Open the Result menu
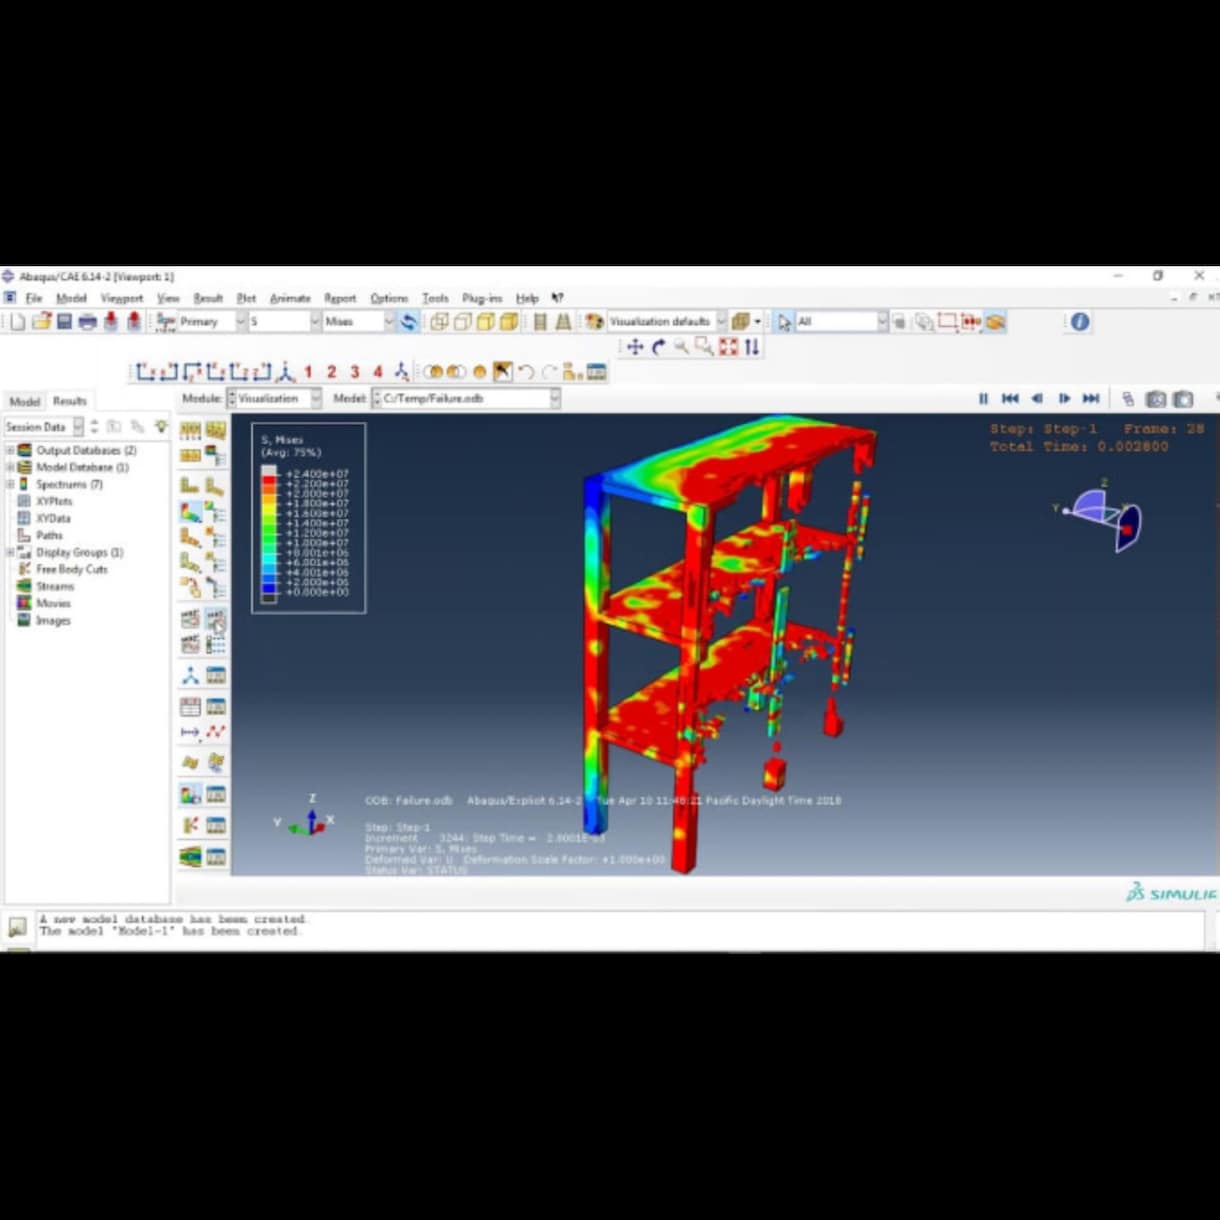1220x1220 pixels. tap(208, 298)
